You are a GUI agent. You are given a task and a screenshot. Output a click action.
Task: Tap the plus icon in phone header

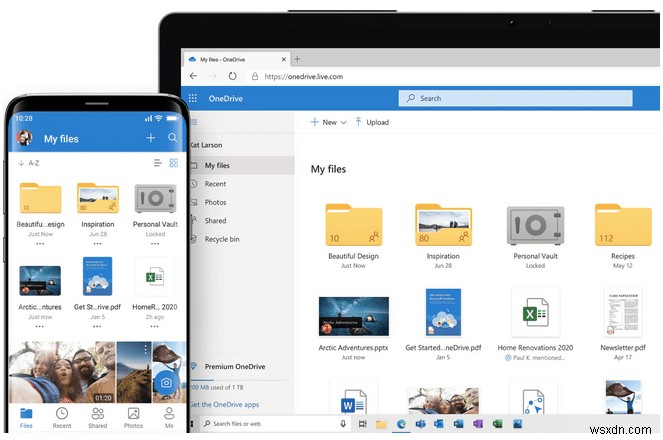tap(151, 138)
